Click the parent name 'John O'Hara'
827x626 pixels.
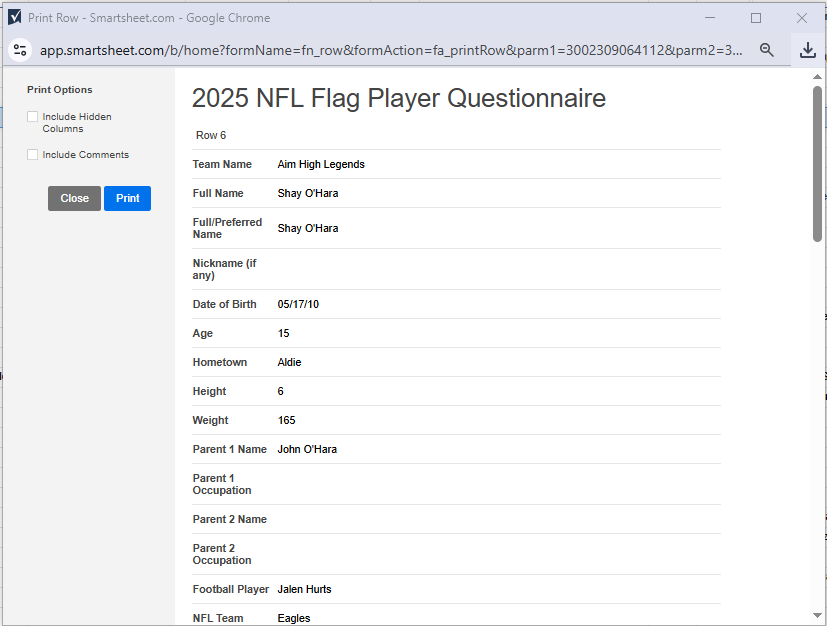(307, 449)
